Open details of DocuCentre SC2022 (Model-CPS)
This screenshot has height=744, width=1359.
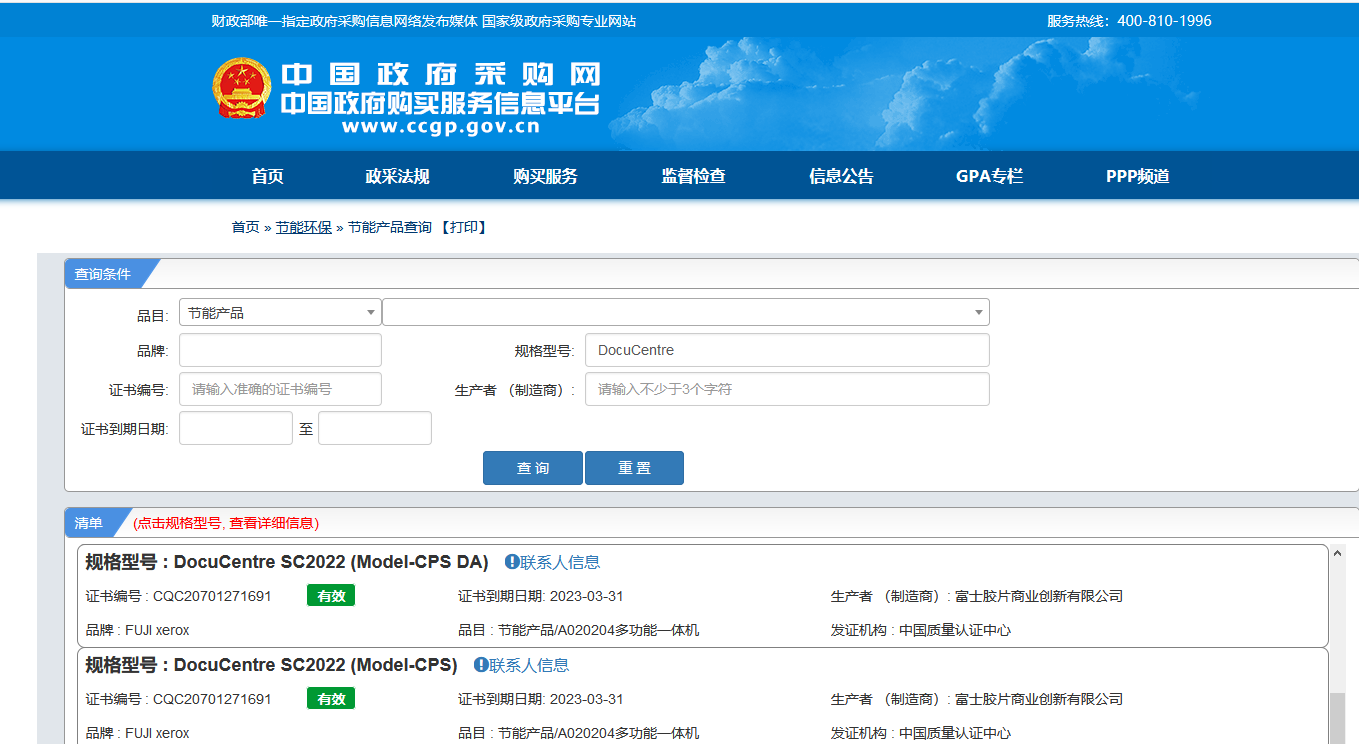pyautogui.click(x=315, y=665)
